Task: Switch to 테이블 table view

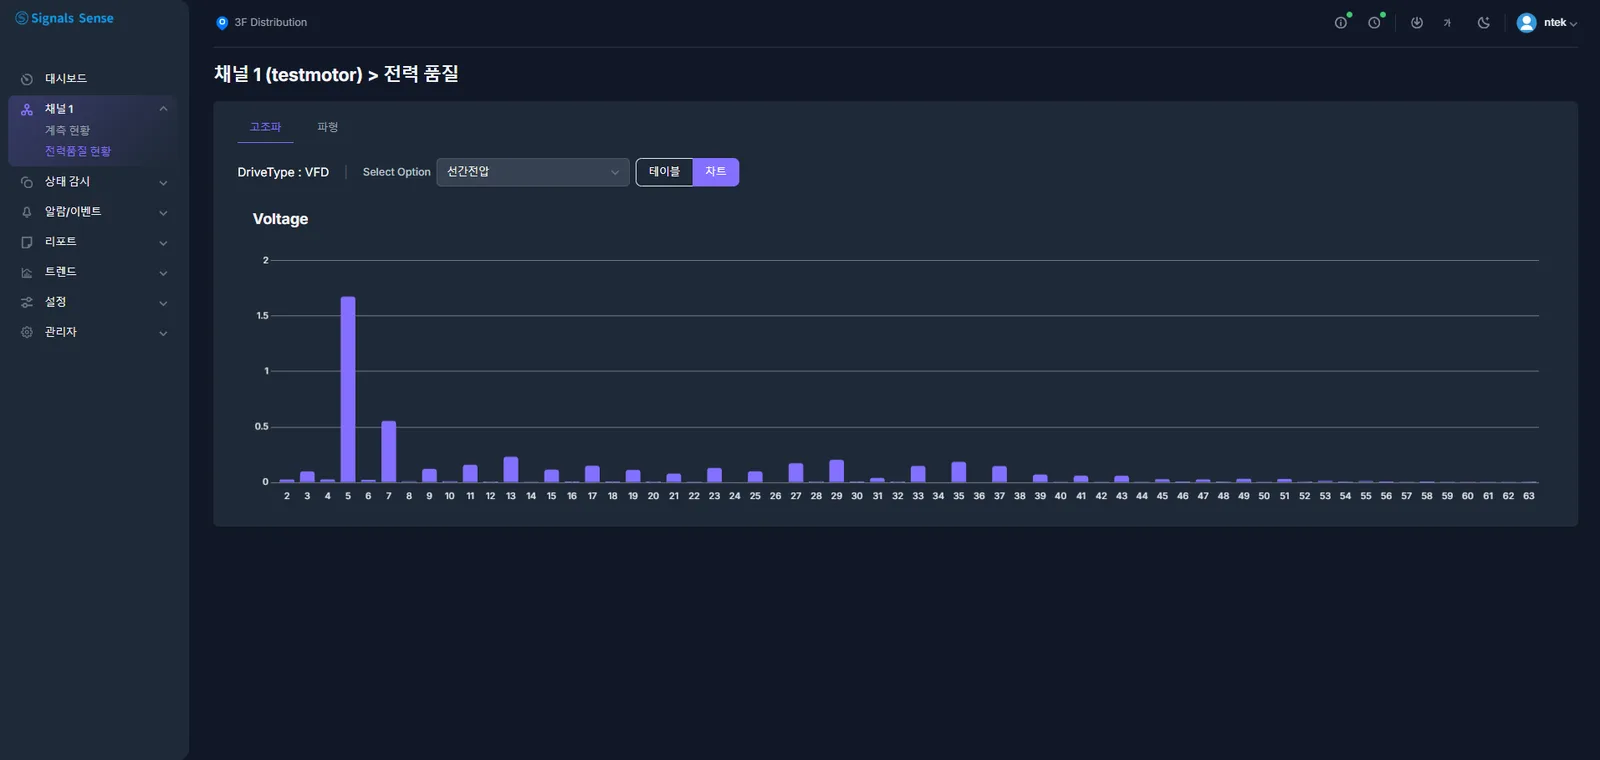Action: point(664,172)
